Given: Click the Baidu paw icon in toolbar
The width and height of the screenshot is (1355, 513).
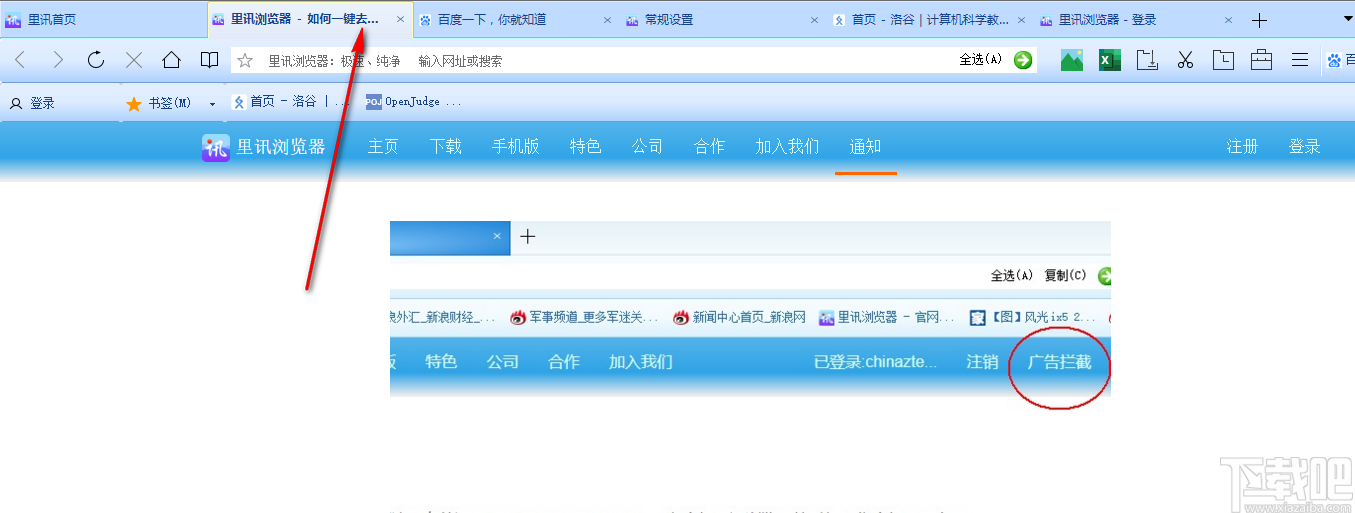Looking at the screenshot, I should 1334,61.
